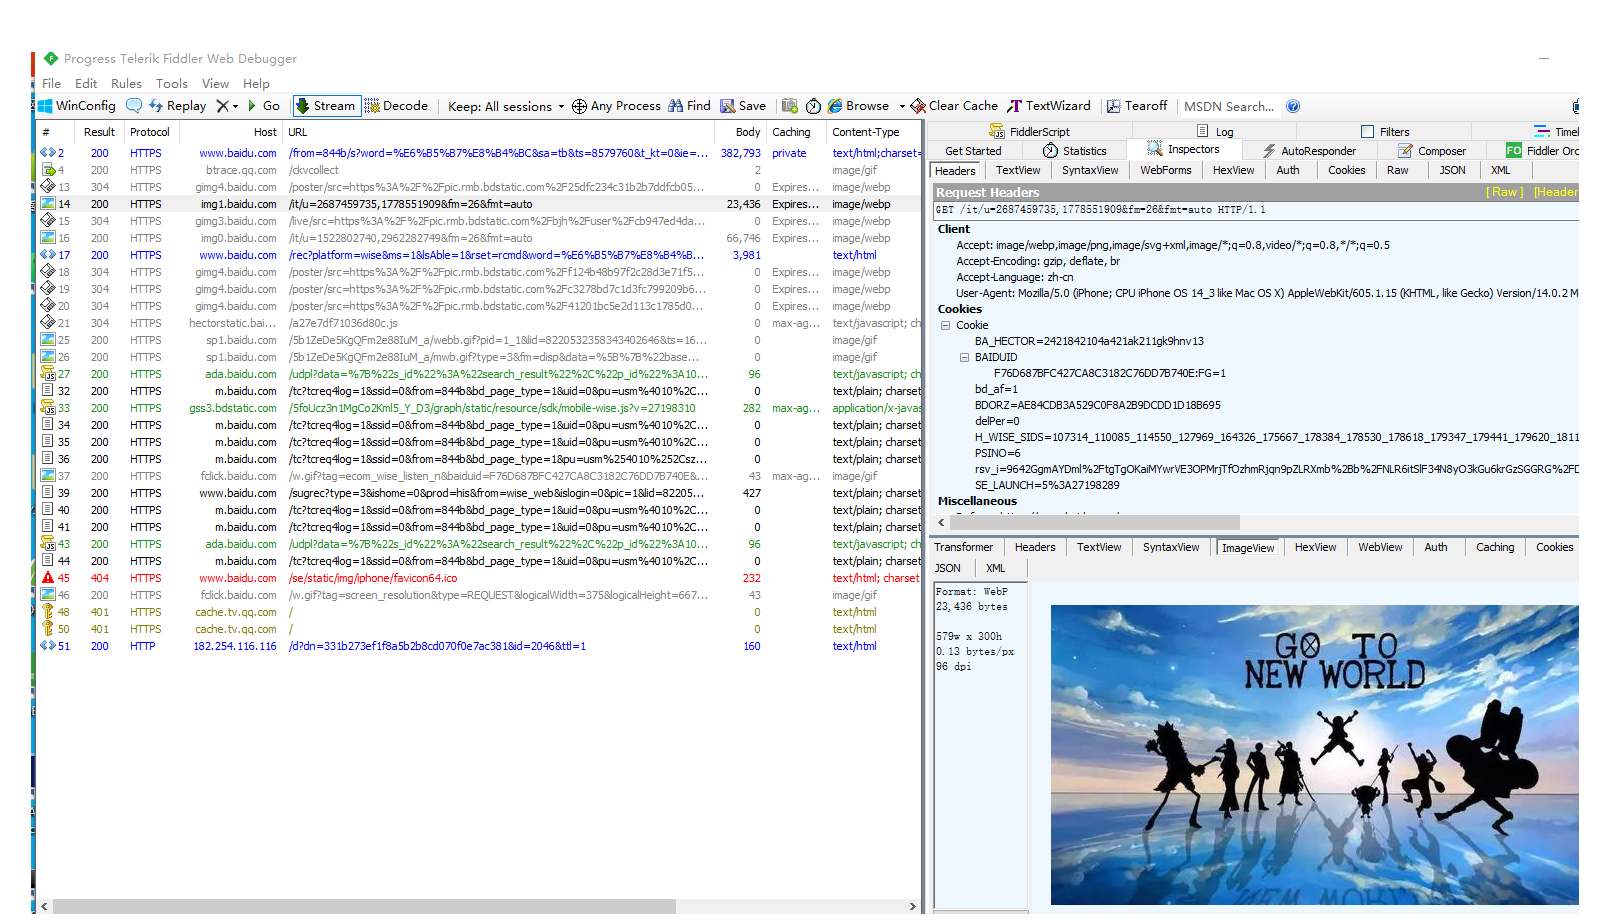Click the WinConfig Windows icon
This screenshot has height=922, width=1608.
[x=44, y=106]
